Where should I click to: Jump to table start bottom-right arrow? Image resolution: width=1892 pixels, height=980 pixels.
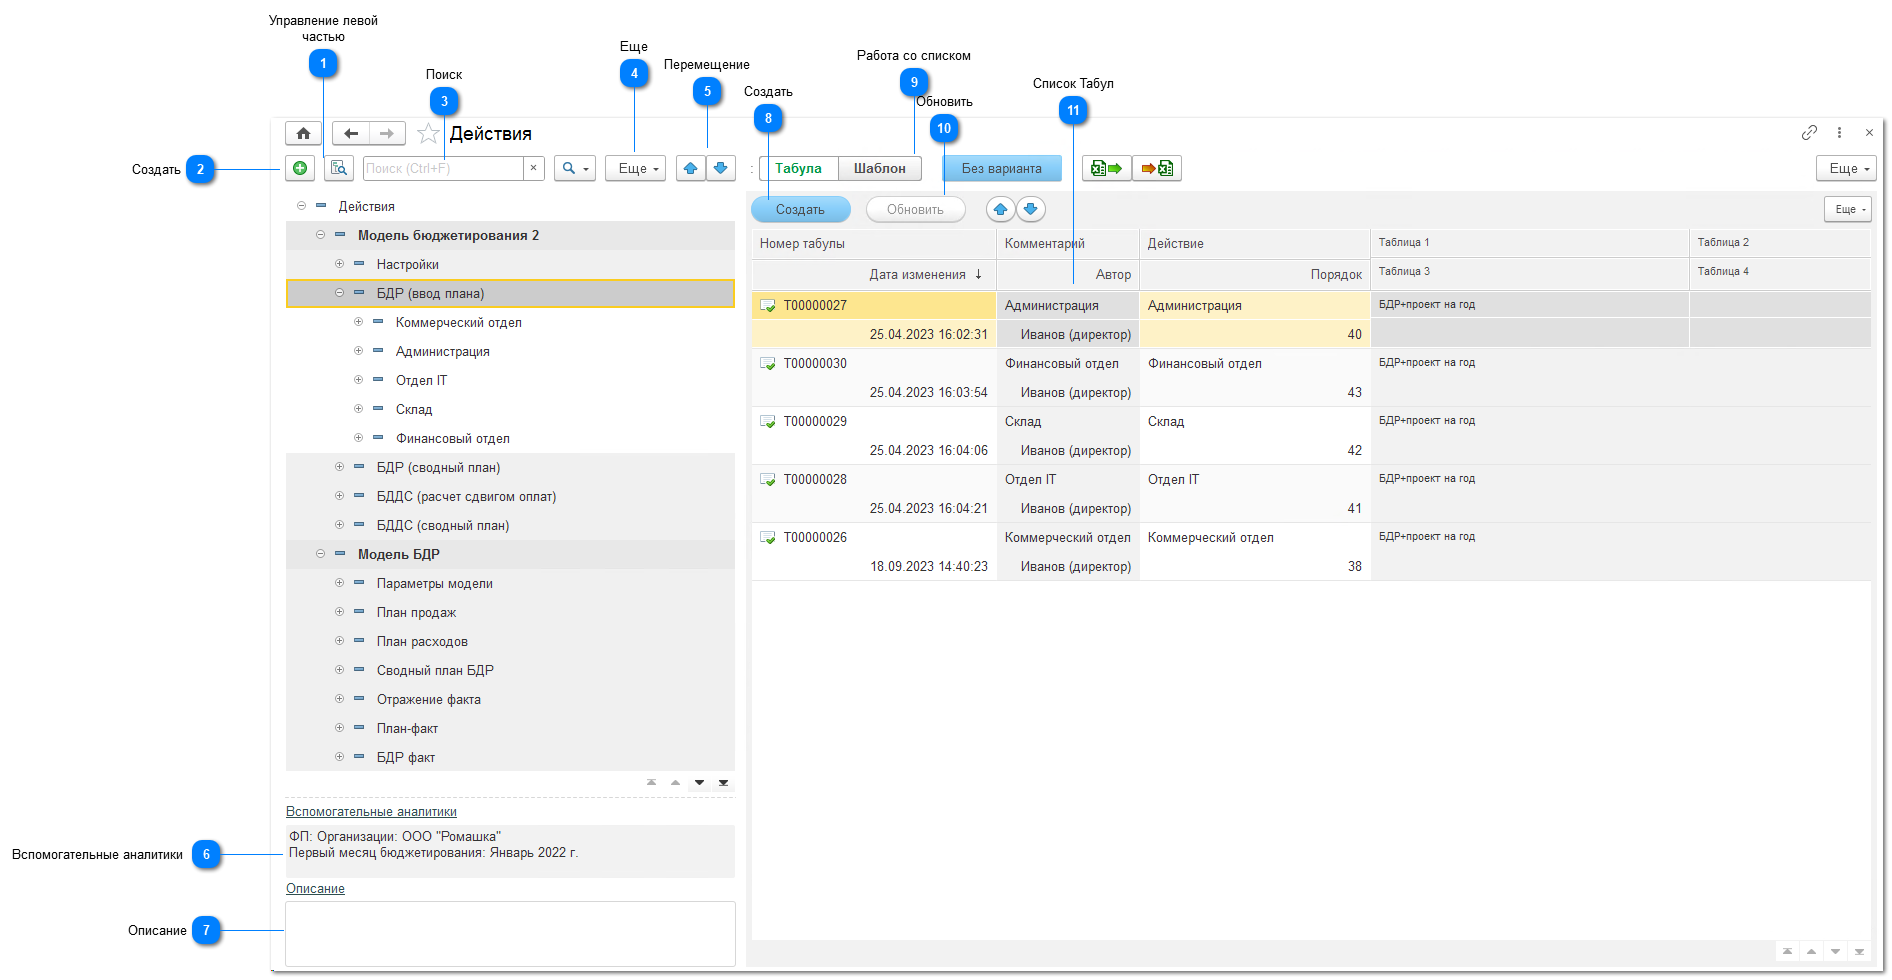click(x=1787, y=951)
